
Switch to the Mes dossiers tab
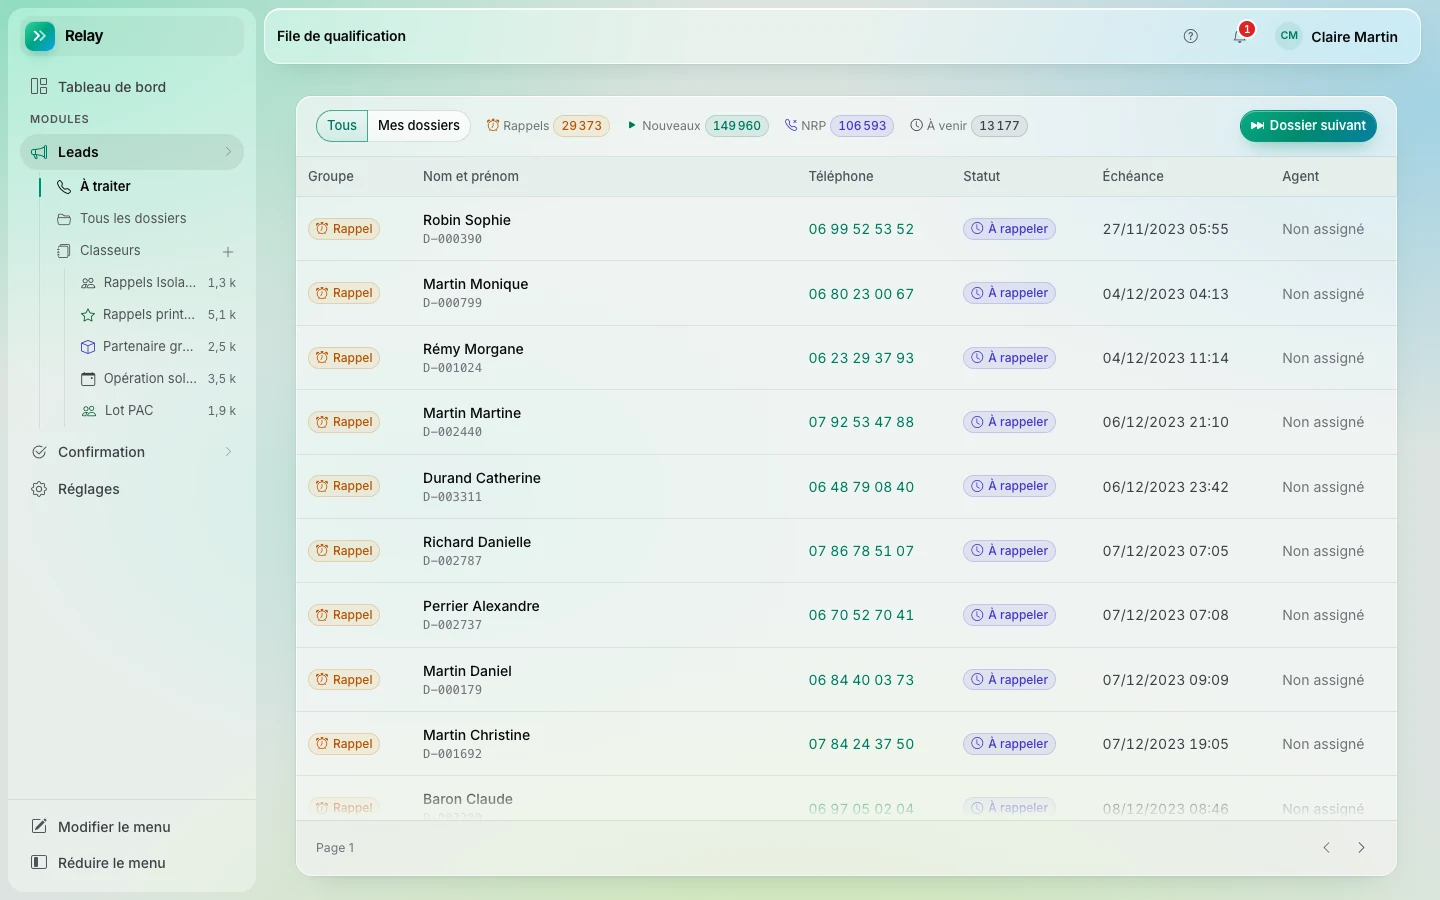[419, 126]
